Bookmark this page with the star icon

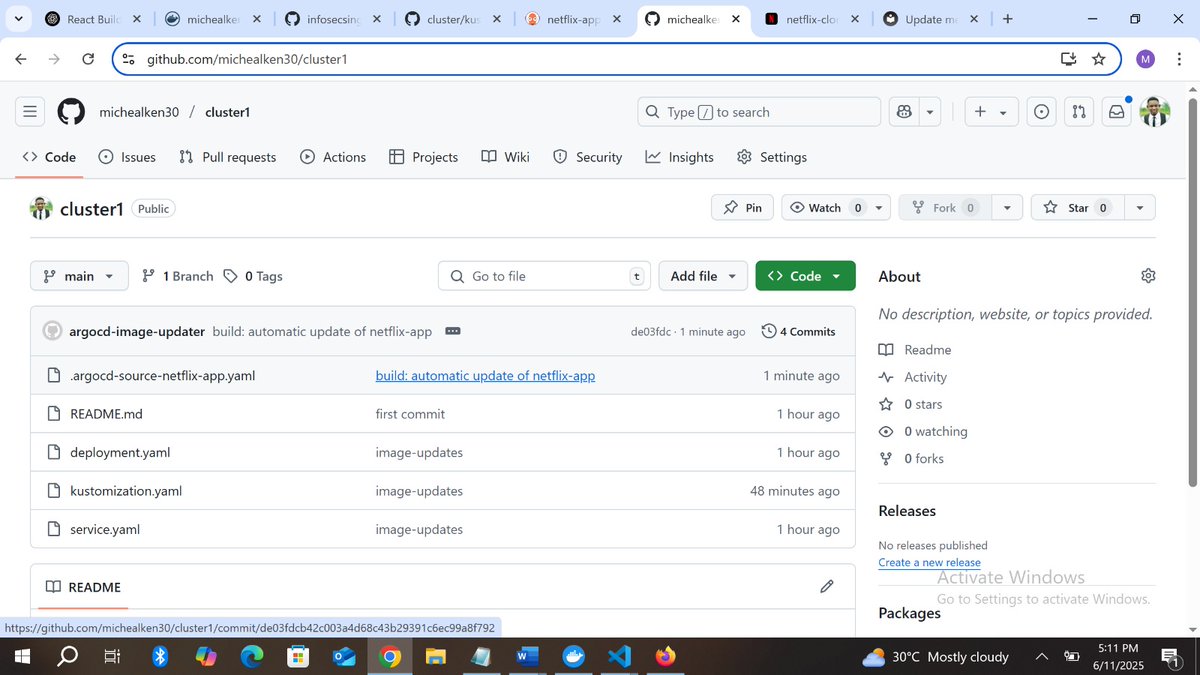(x=1099, y=59)
